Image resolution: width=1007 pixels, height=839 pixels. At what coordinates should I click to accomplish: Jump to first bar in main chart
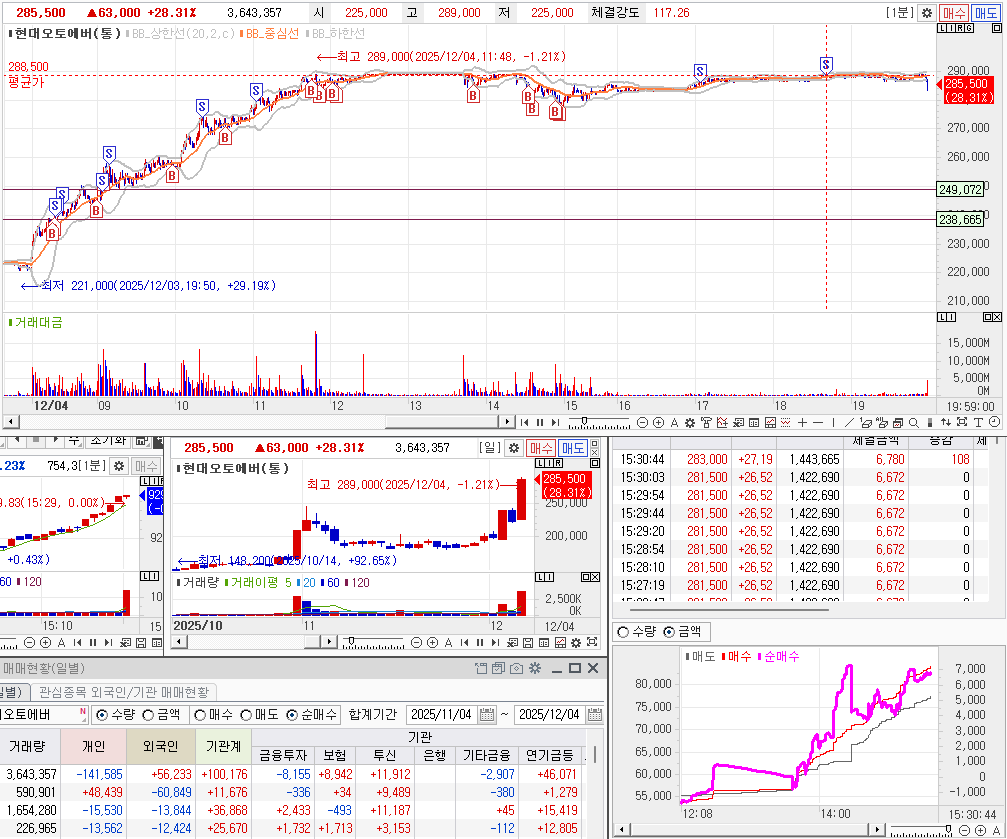(525, 423)
